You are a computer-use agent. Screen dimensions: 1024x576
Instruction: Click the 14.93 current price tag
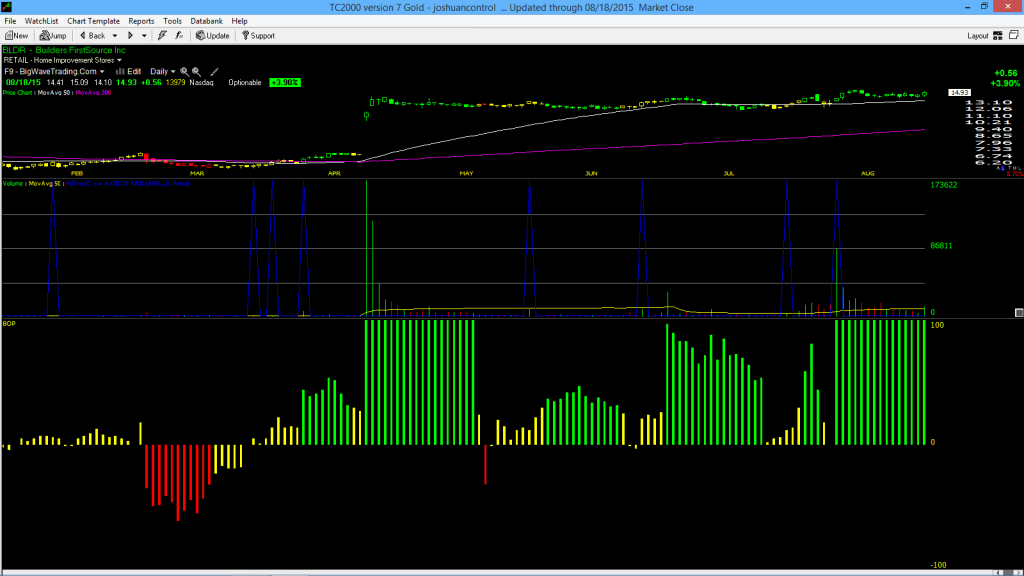coord(959,93)
